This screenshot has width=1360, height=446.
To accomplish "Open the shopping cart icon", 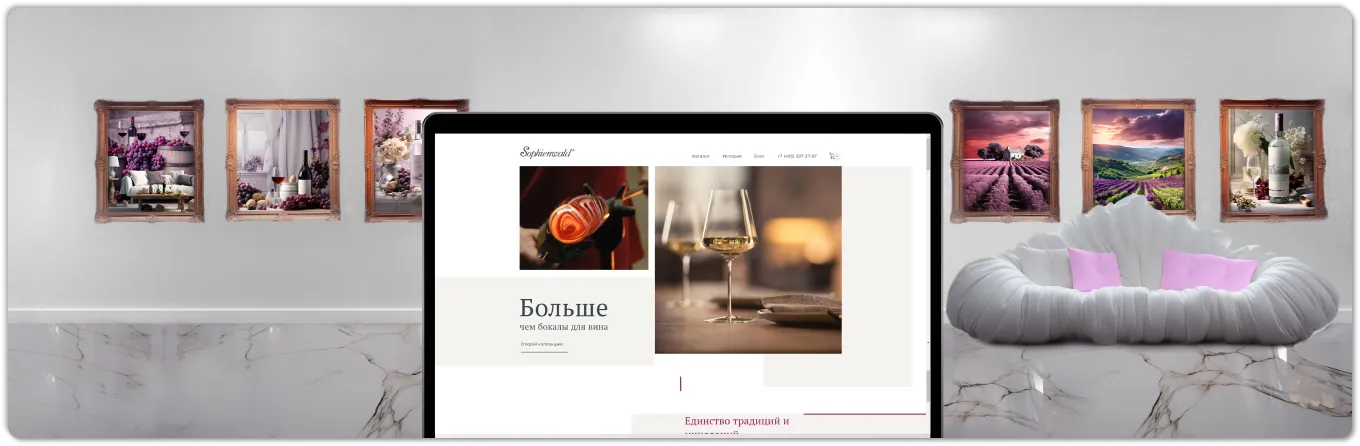I will tap(834, 156).
